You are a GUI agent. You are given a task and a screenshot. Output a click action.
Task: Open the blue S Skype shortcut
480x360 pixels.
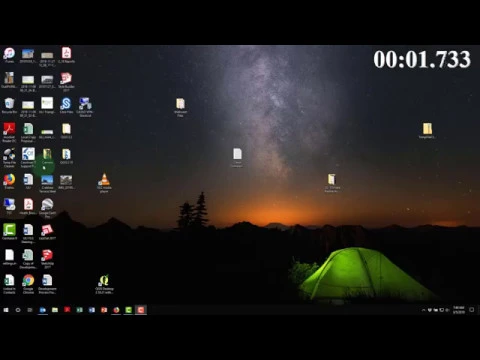[x=66, y=106]
